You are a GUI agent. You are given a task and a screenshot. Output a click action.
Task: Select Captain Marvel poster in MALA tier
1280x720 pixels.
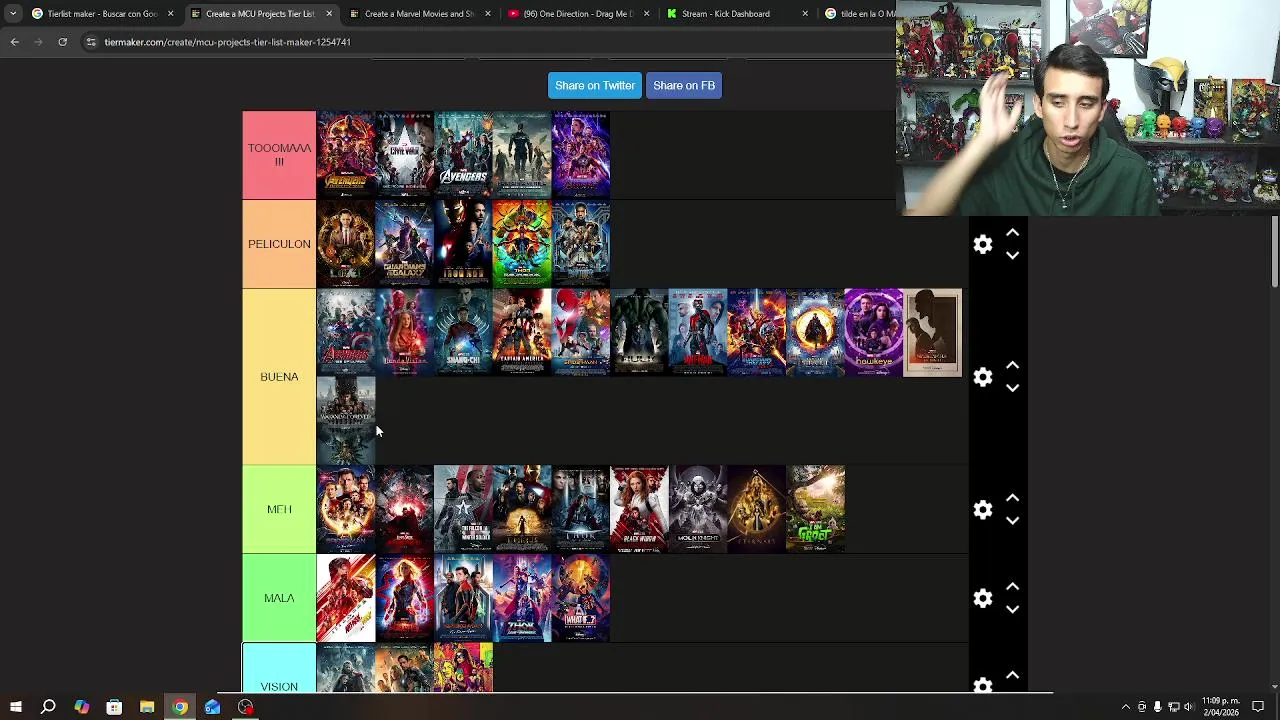click(404, 598)
